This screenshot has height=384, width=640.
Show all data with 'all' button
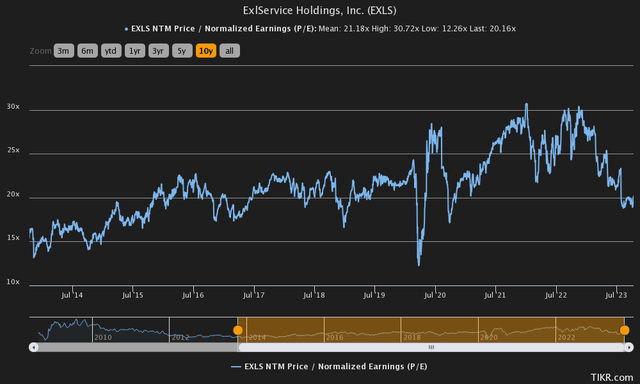[229, 51]
